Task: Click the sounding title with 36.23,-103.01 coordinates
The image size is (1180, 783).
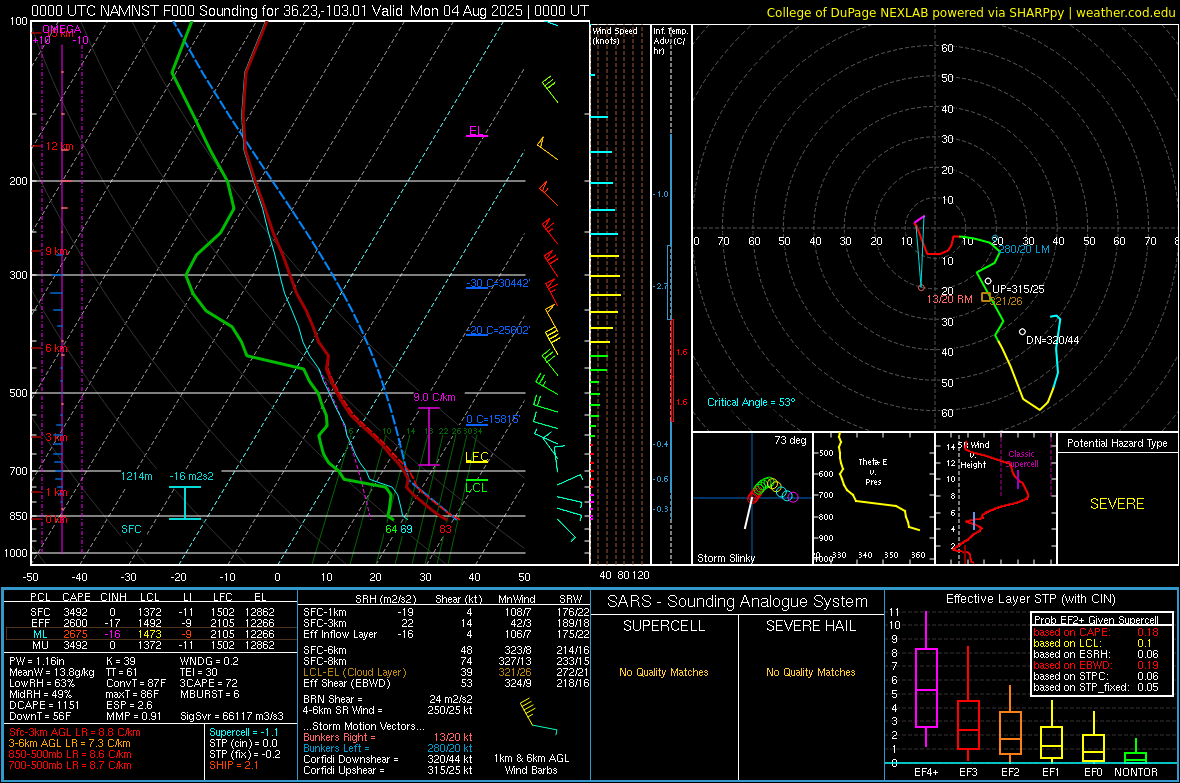Action: pyautogui.click(x=309, y=11)
